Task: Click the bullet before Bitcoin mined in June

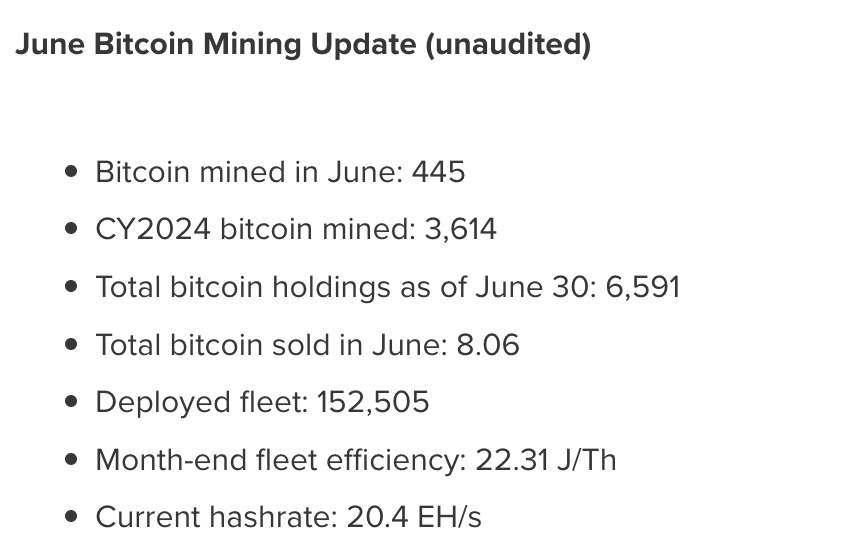Action: tap(70, 172)
